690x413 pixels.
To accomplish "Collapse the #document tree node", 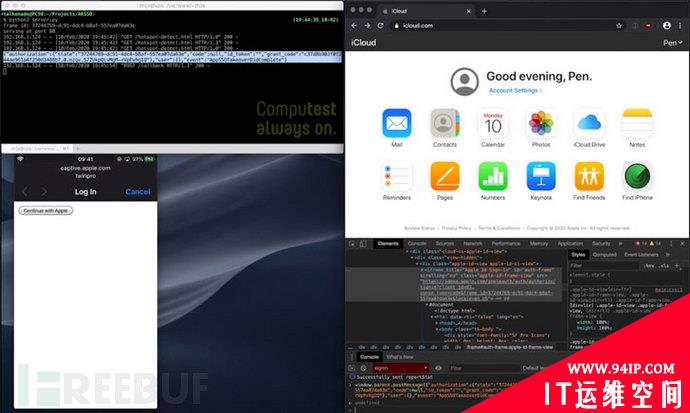I will coord(427,304).
